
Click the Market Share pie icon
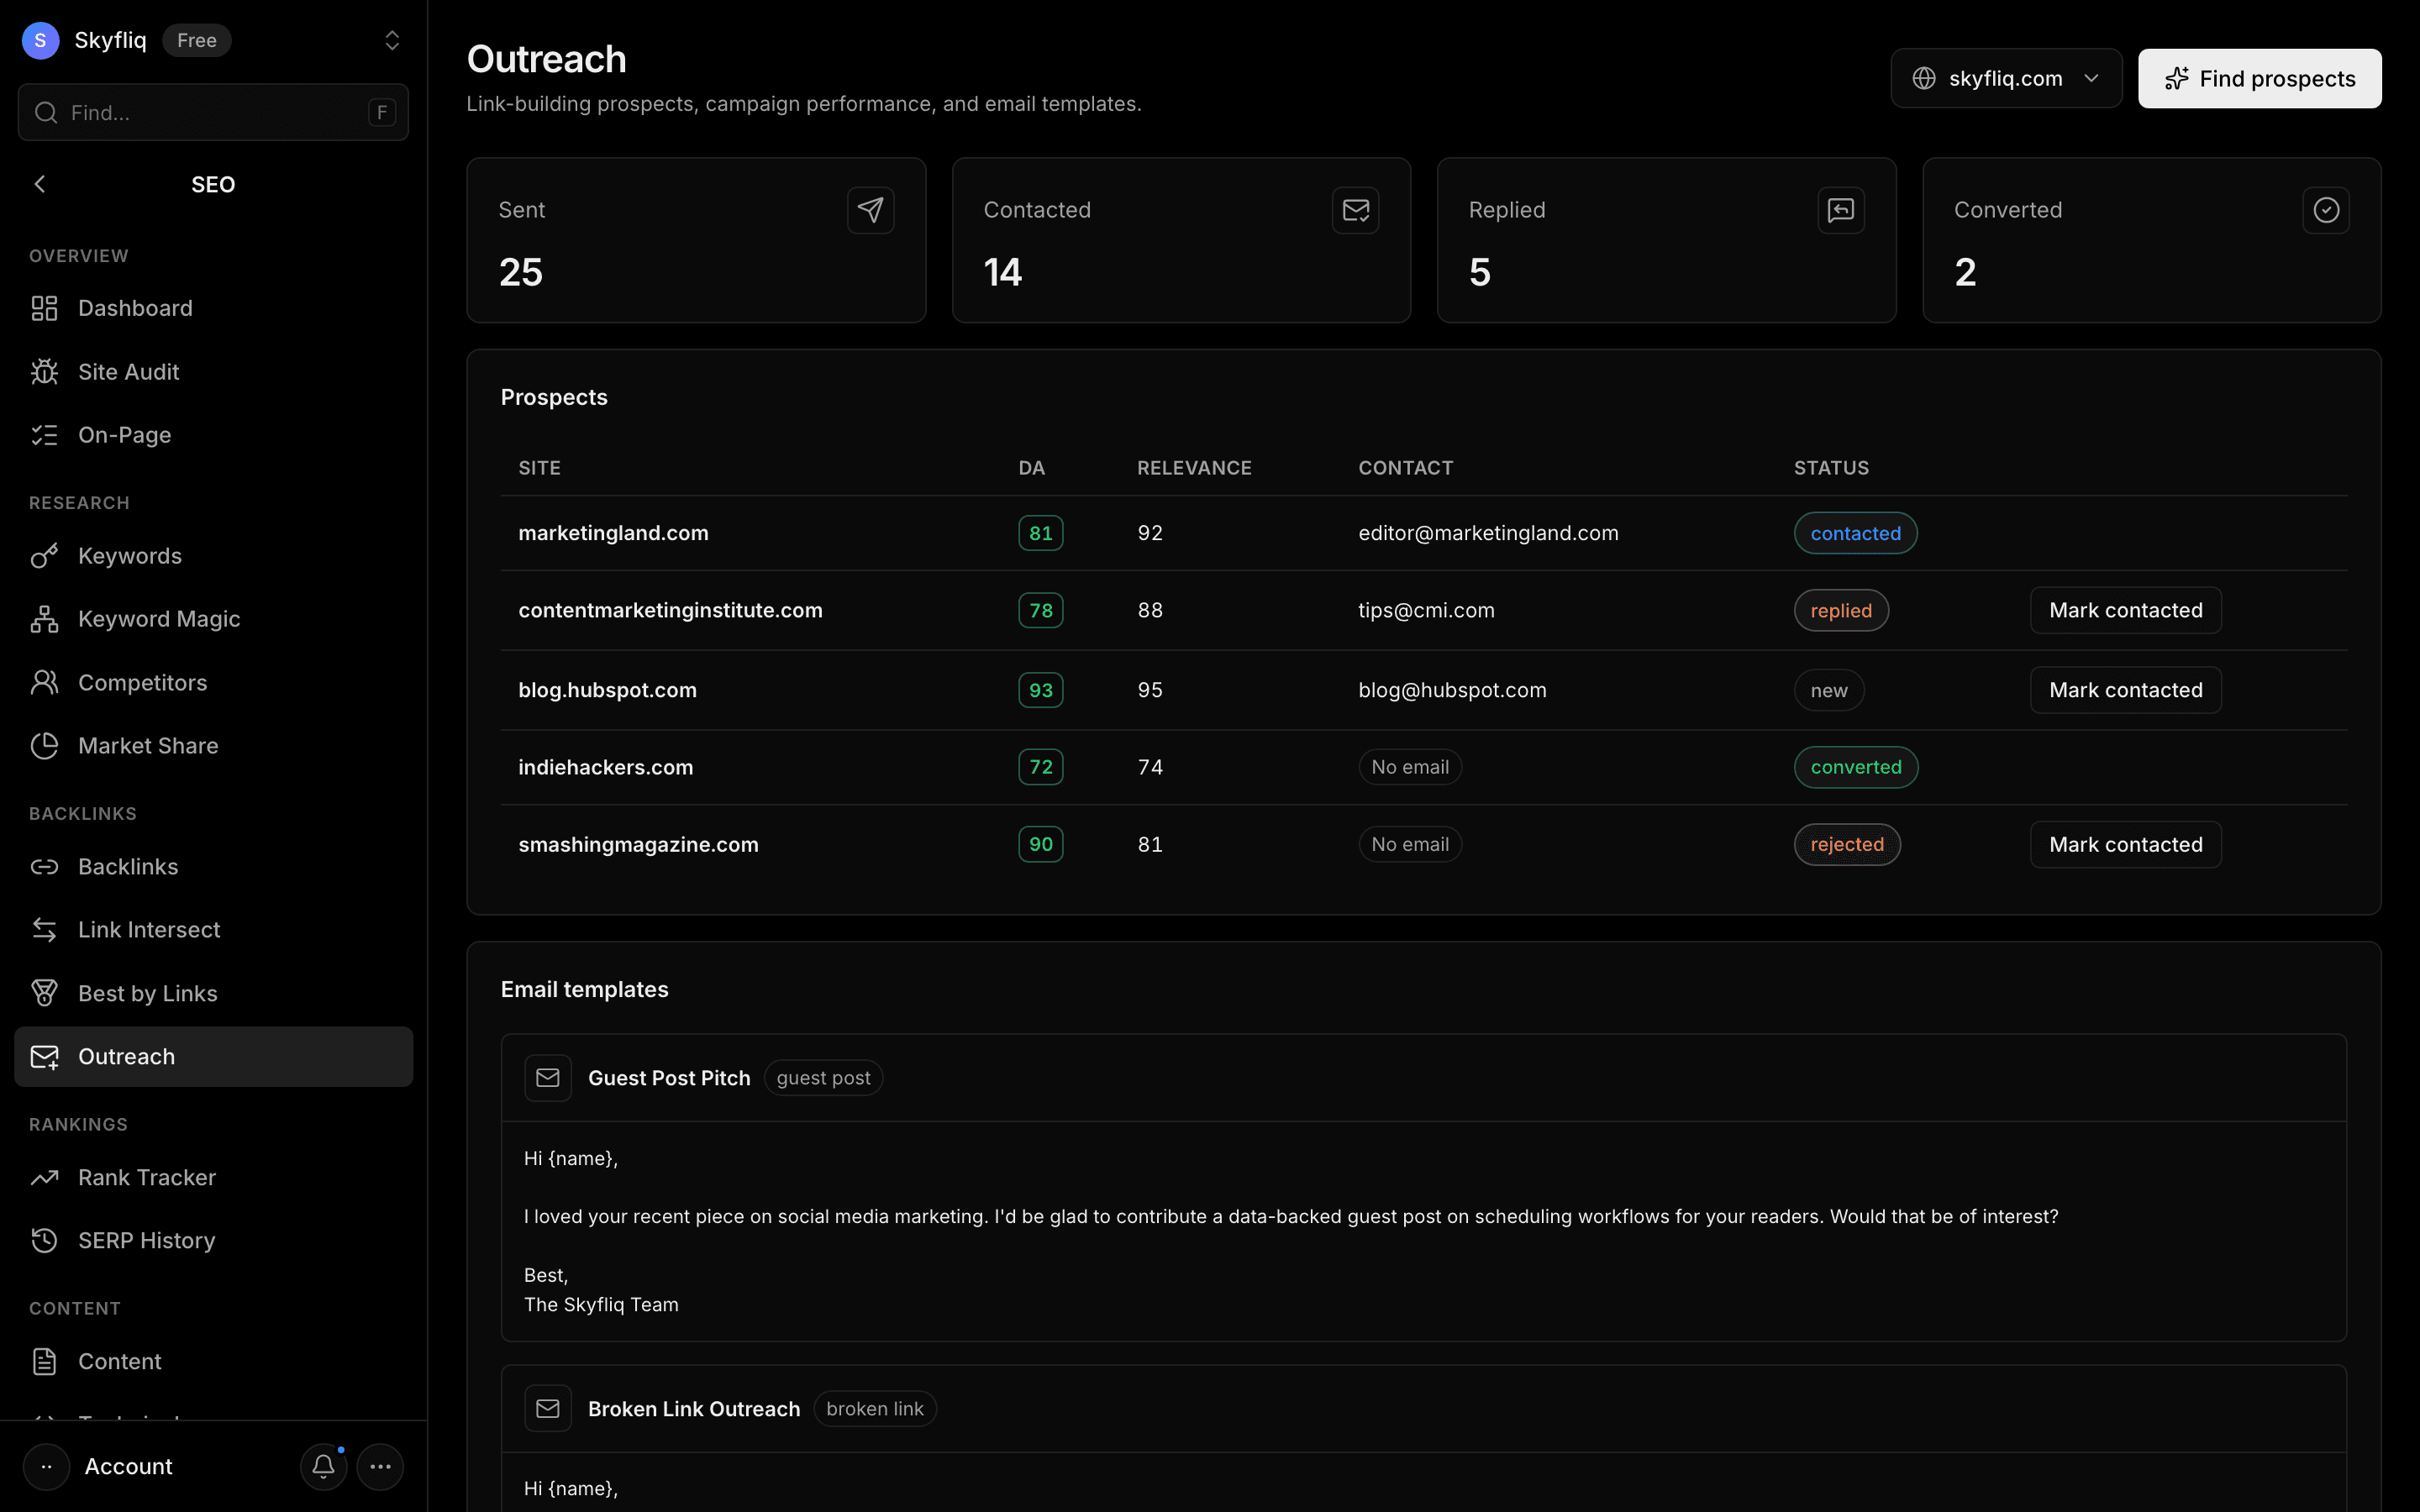point(44,746)
